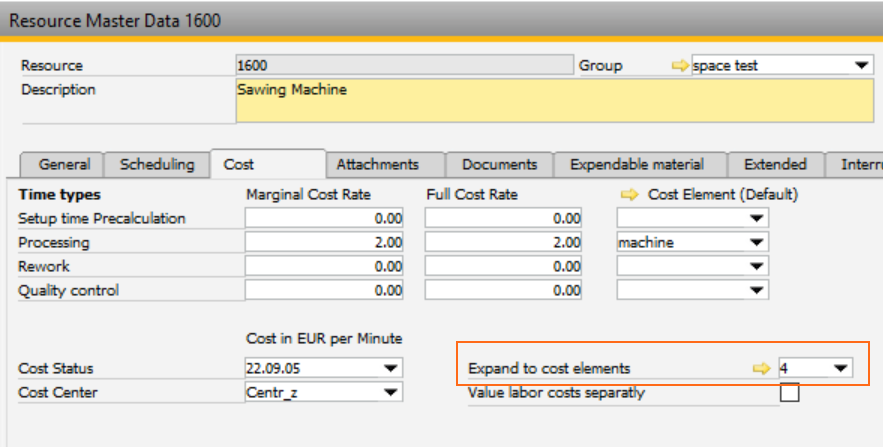Open the Rework cost element dropdown
Screen dimensions: 883x447
pyautogui.click(x=757, y=267)
